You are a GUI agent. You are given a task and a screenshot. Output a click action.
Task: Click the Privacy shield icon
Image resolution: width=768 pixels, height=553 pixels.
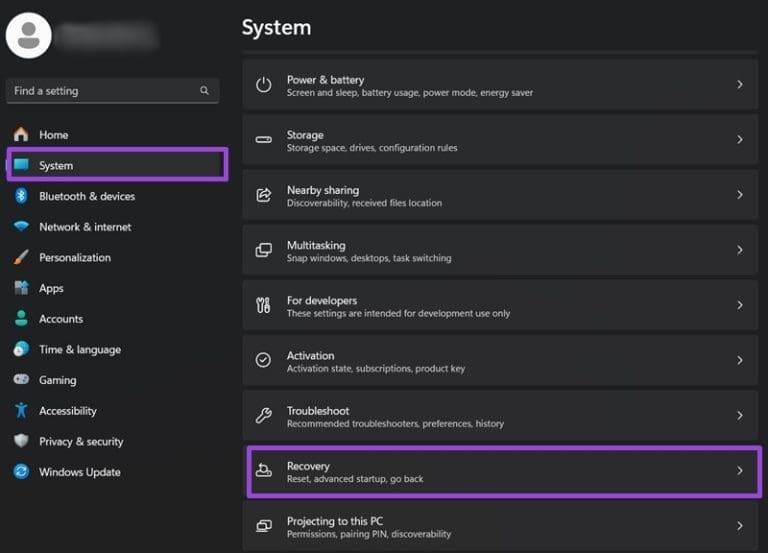pyautogui.click(x=21, y=441)
